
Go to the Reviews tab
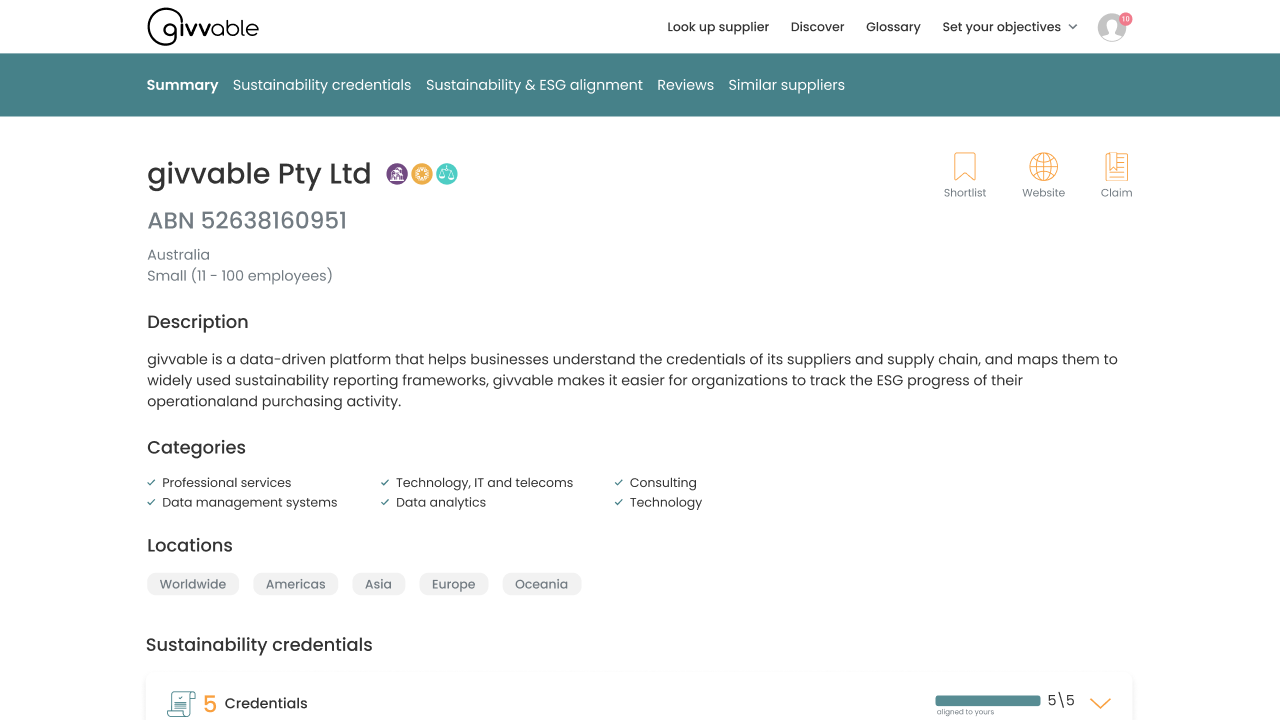pos(685,85)
